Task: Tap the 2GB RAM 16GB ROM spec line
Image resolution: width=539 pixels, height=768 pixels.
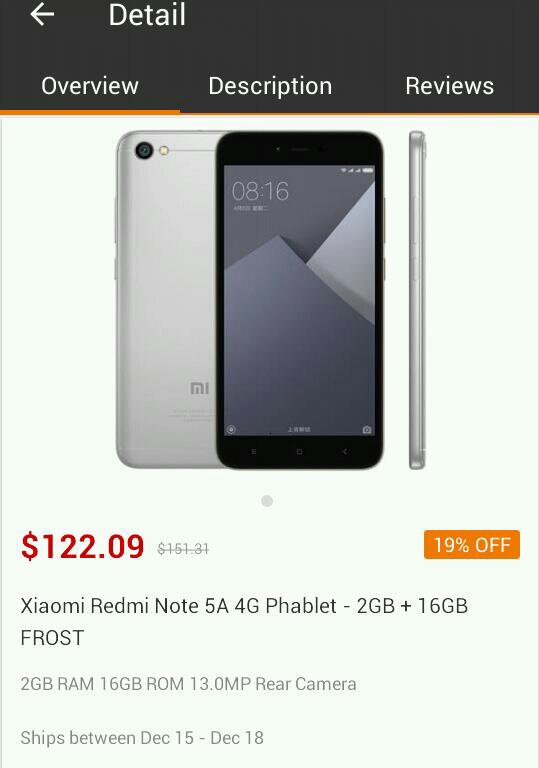Action: (188, 684)
